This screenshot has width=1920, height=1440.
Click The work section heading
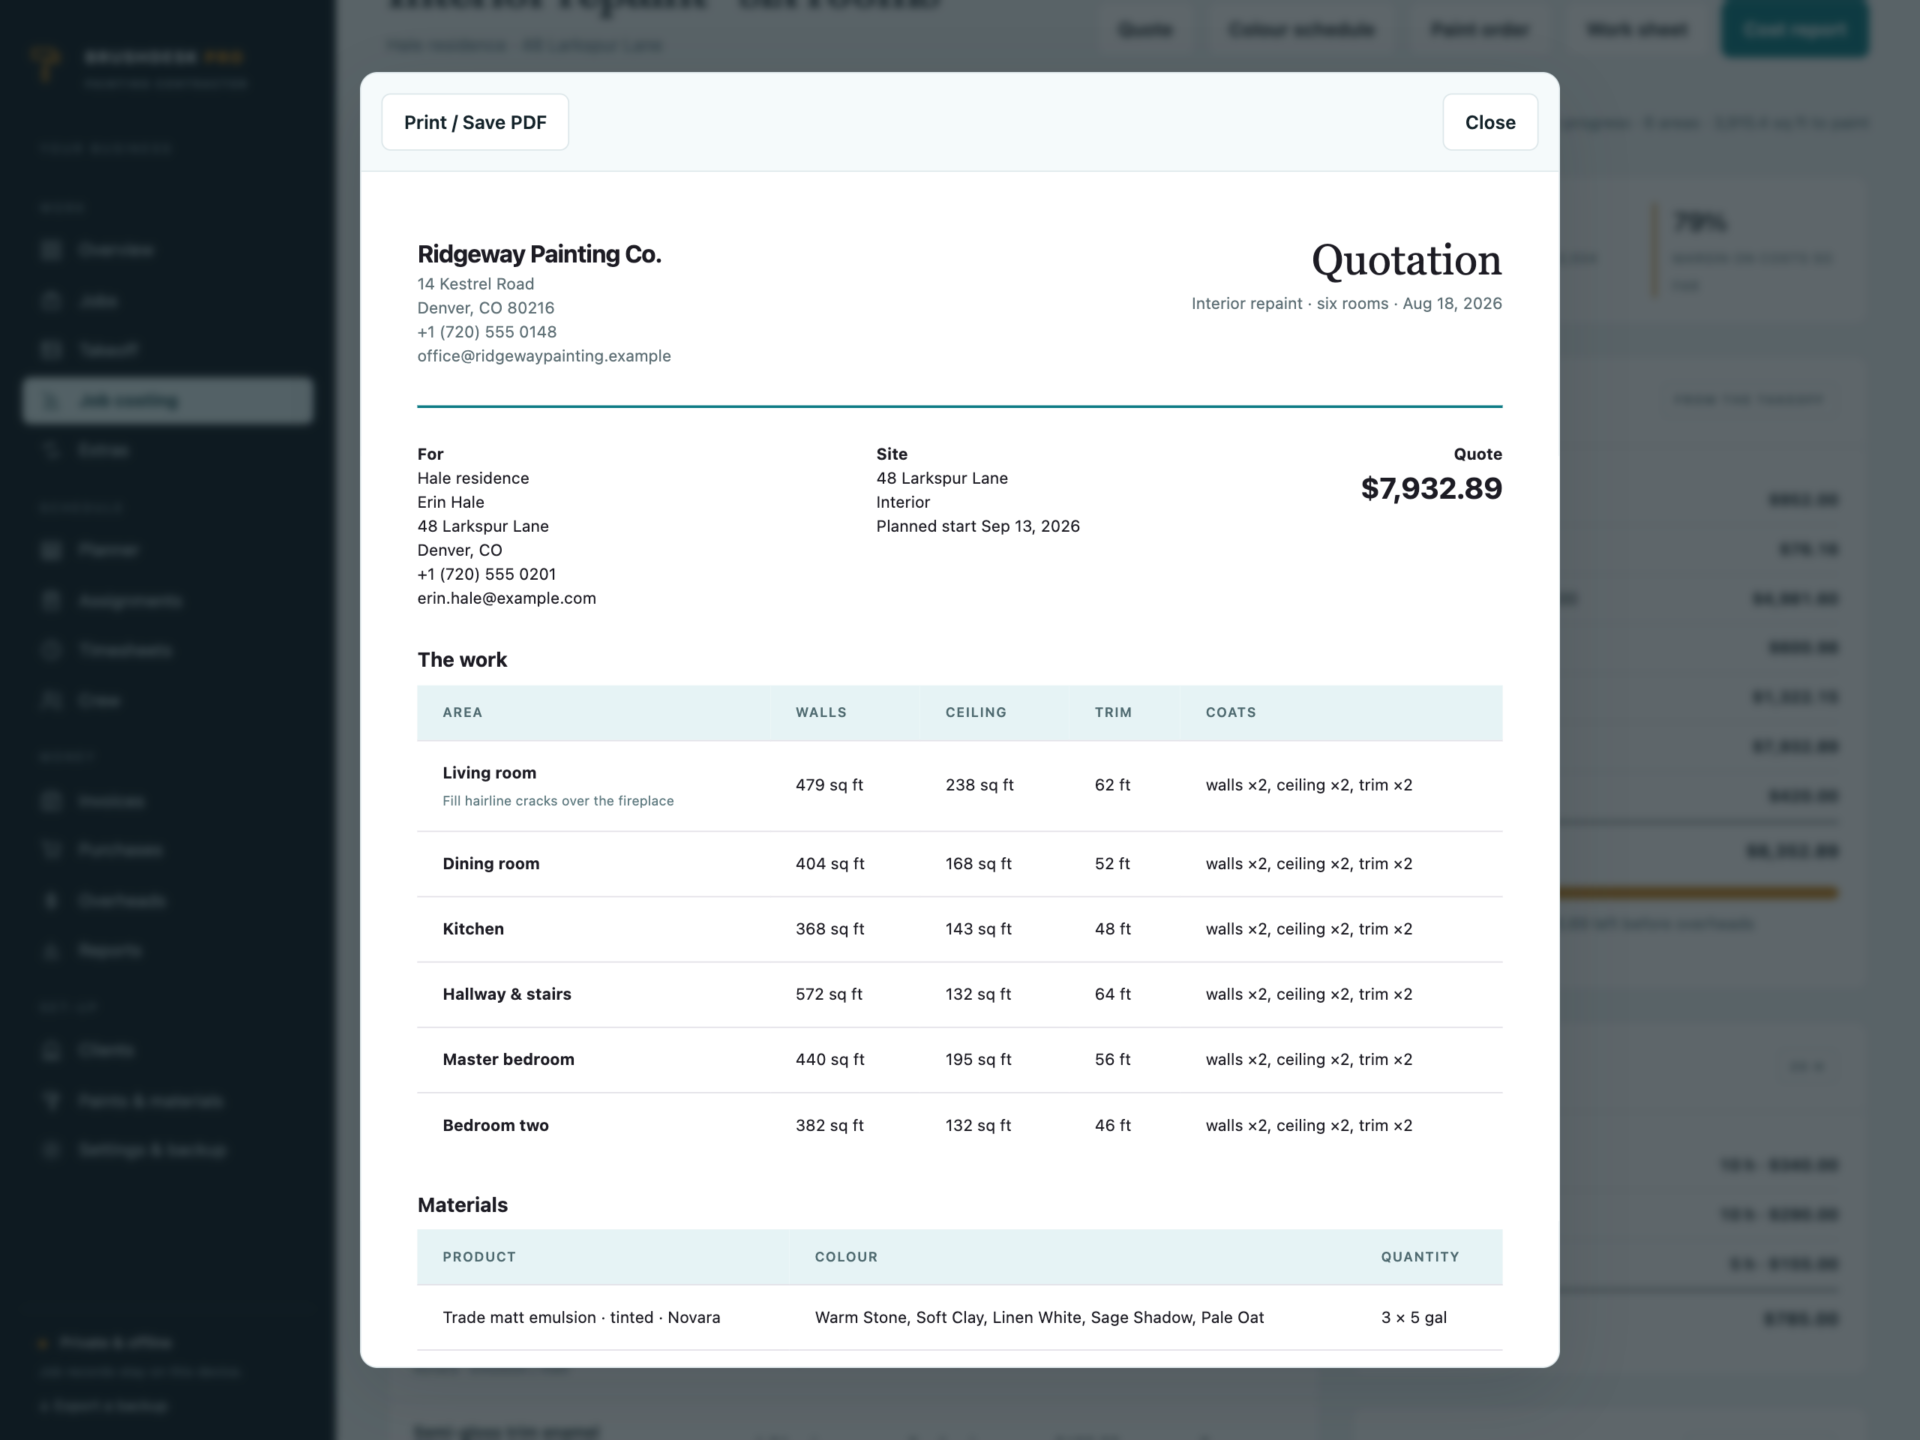[x=462, y=660]
